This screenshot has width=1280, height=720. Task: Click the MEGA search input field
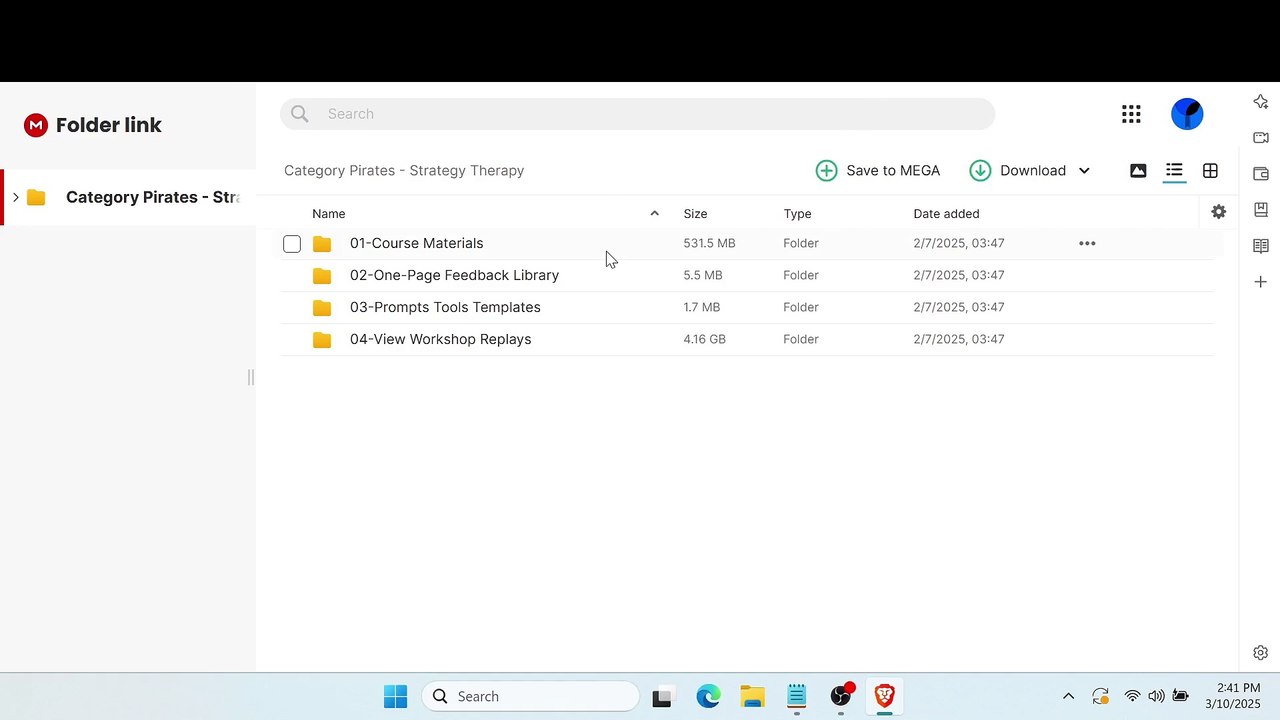(x=637, y=114)
